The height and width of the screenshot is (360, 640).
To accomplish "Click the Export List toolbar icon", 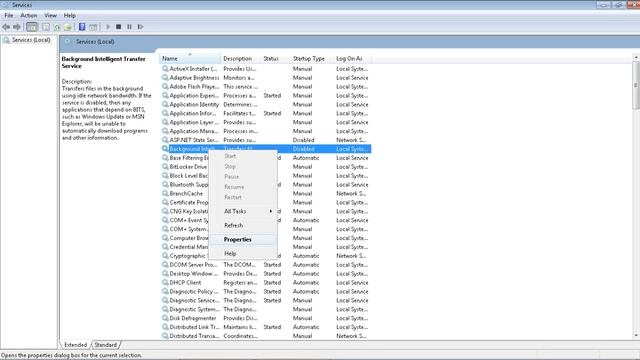I will [x=68, y=27].
